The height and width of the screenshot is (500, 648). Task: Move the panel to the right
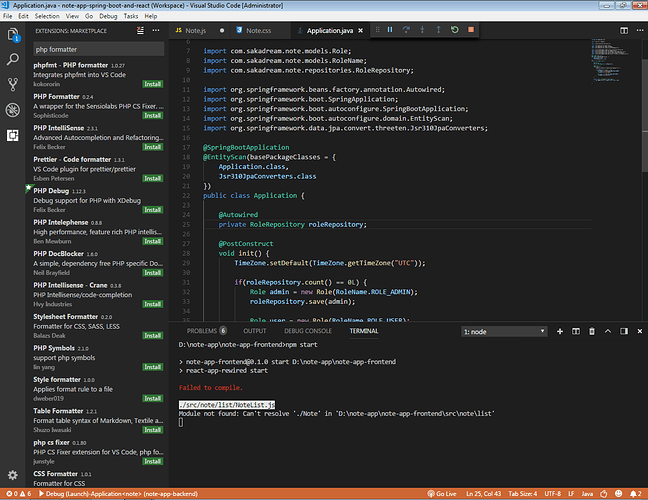[x=624, y=331]
